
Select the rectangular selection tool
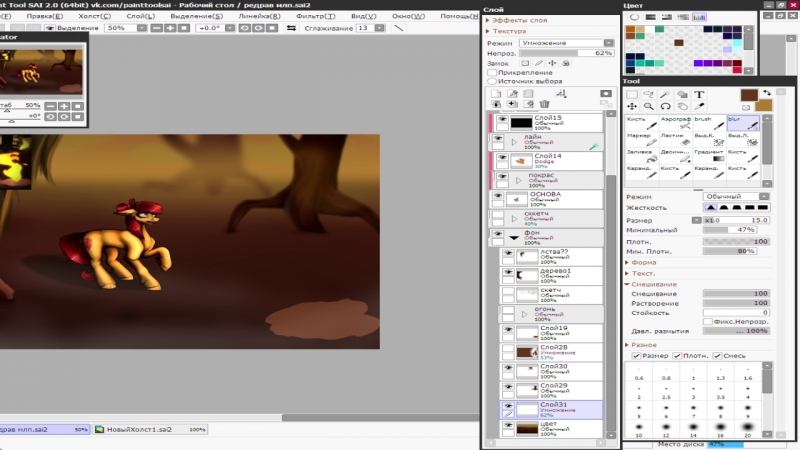632,94
